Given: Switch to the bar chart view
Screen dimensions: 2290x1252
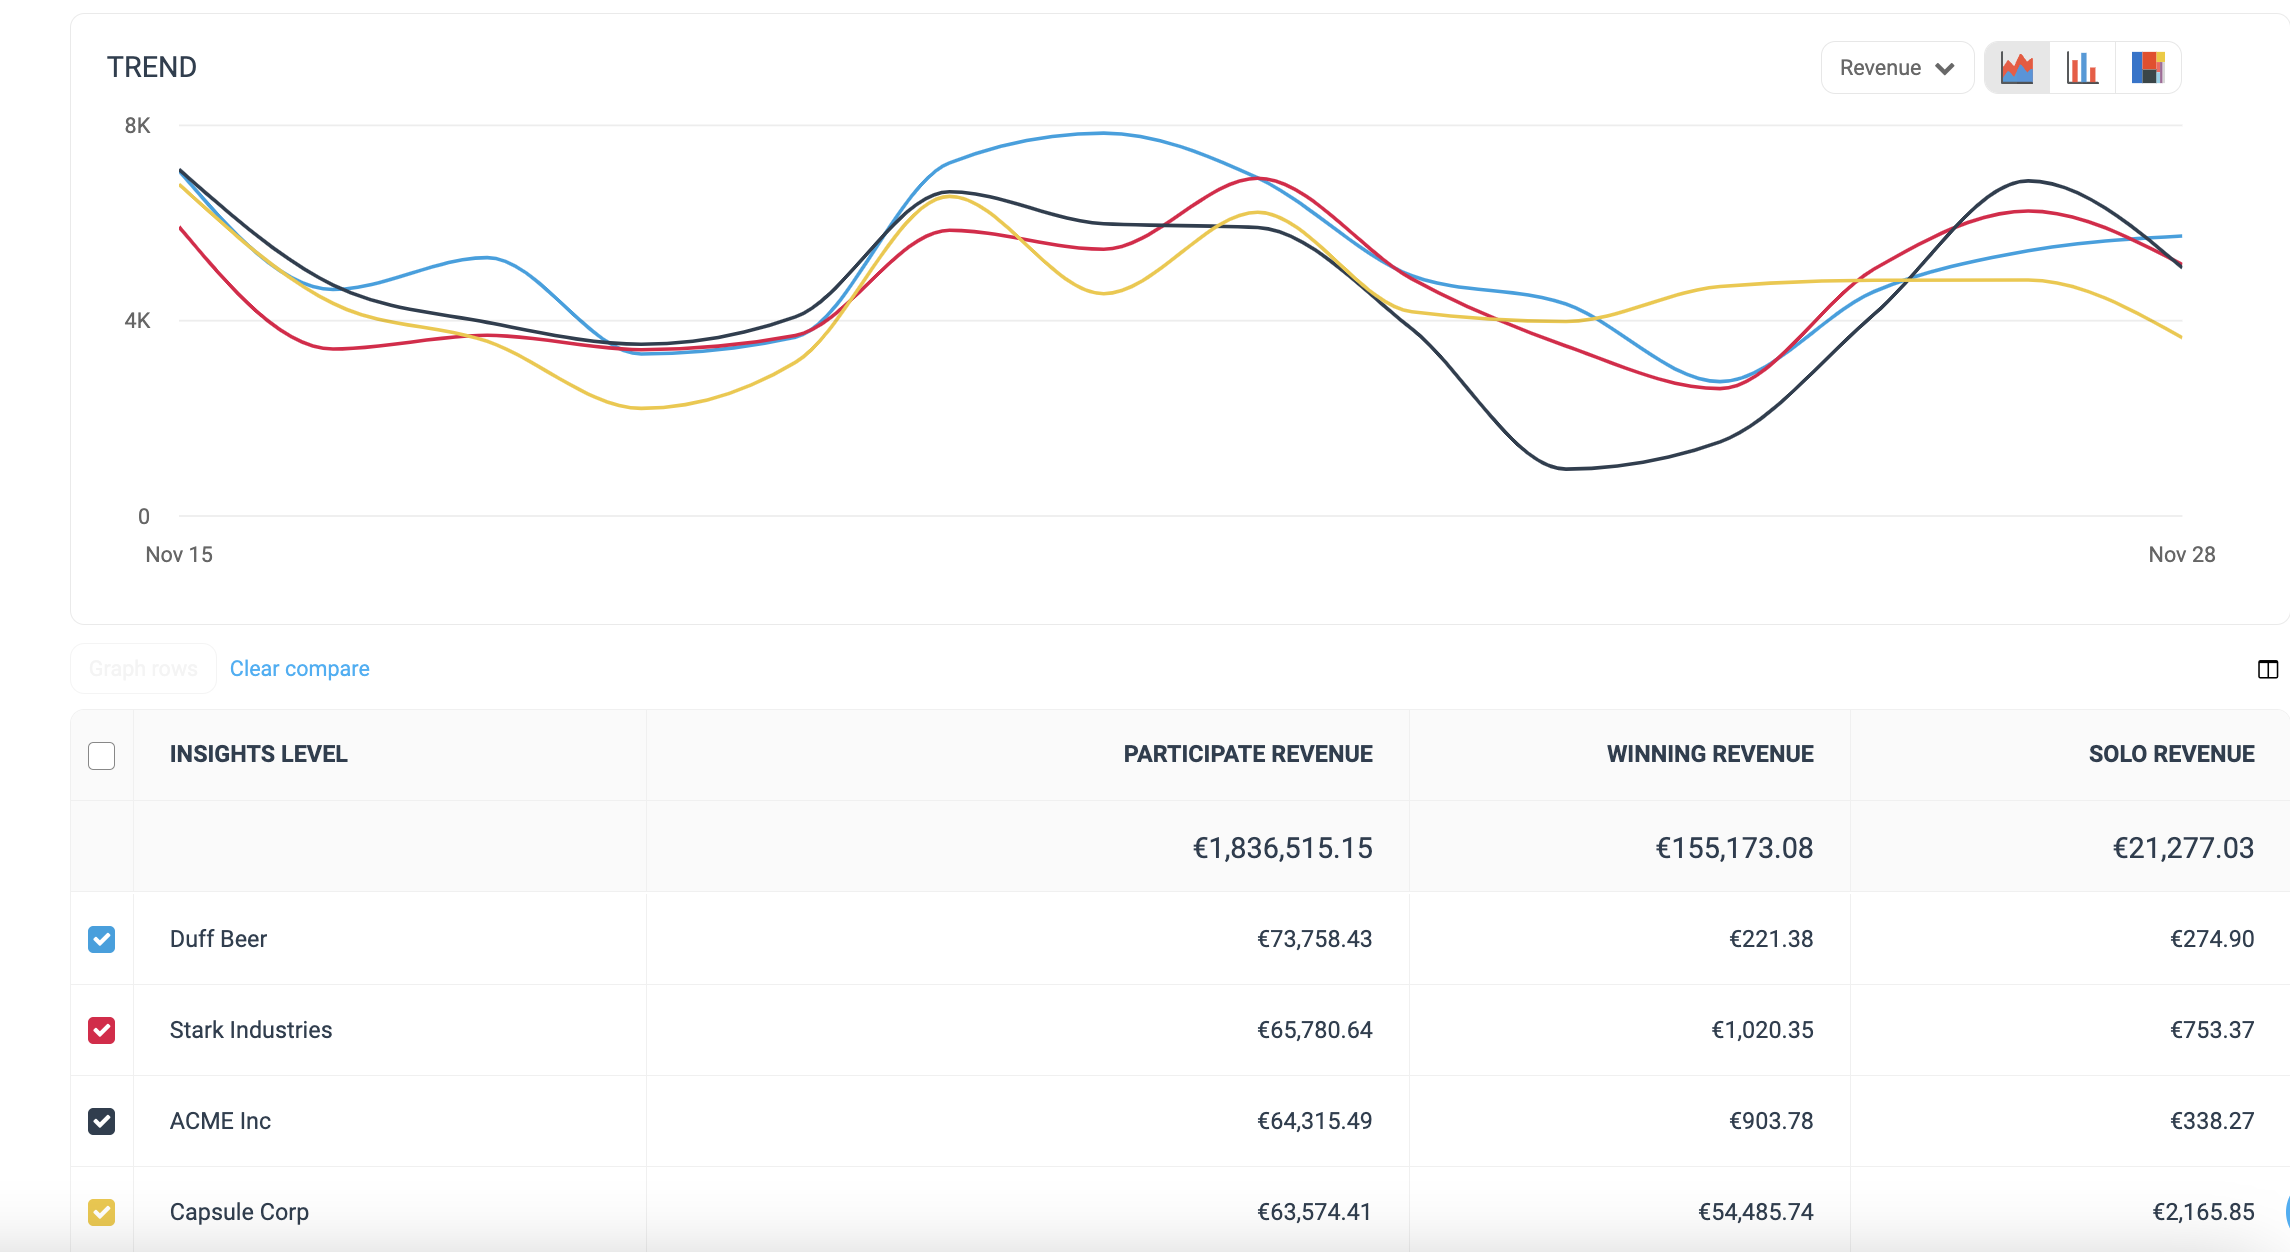Looking at the screenshot, I should click(x=2082, y=68).
